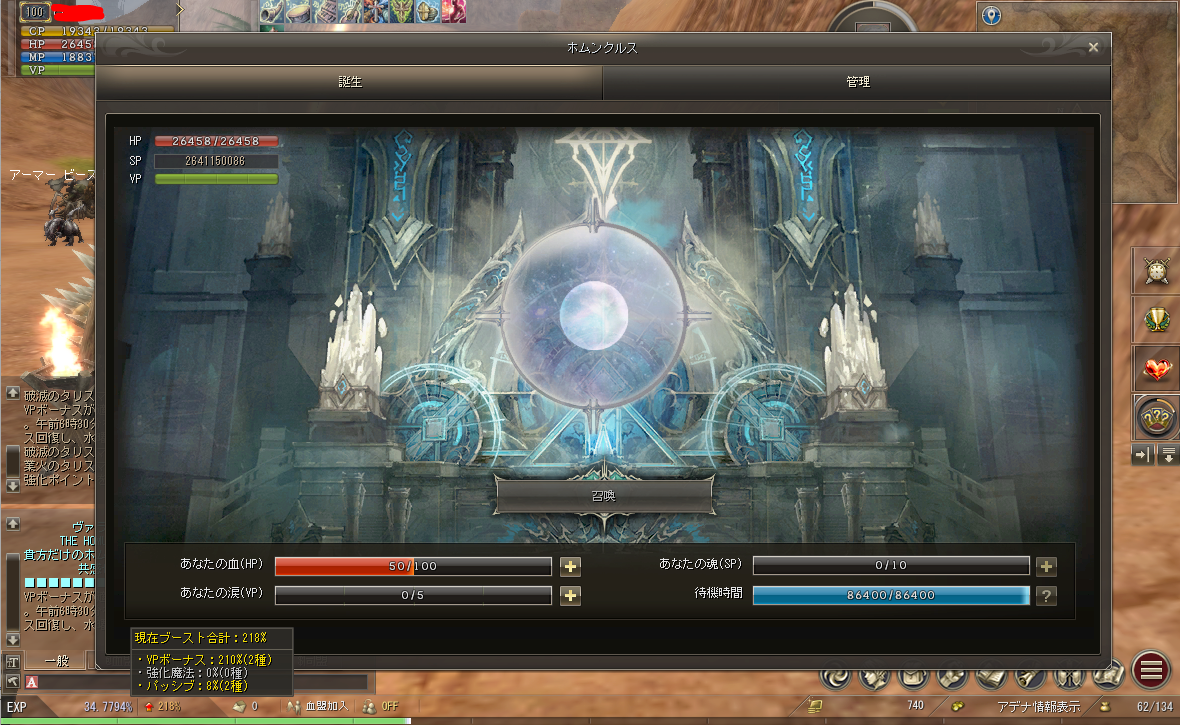1180x725 pixels.
Task: Open the map parchment icon
Action: click(1108, 675)
